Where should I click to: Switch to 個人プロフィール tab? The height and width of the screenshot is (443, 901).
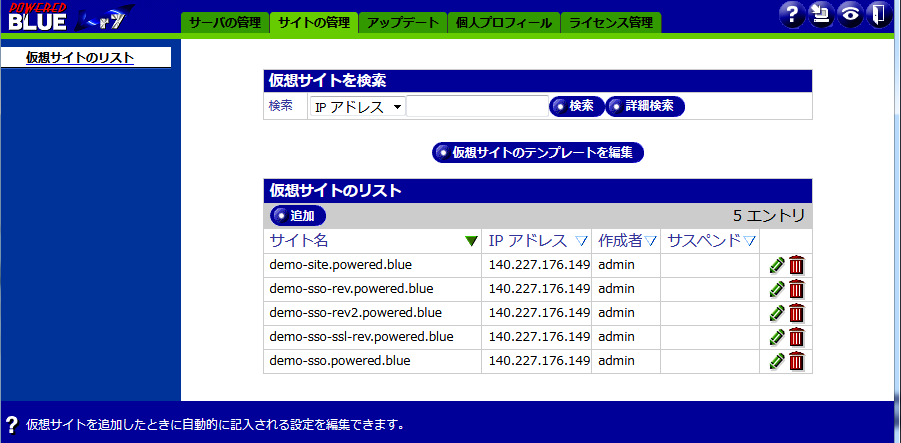(x=504, y=23)
